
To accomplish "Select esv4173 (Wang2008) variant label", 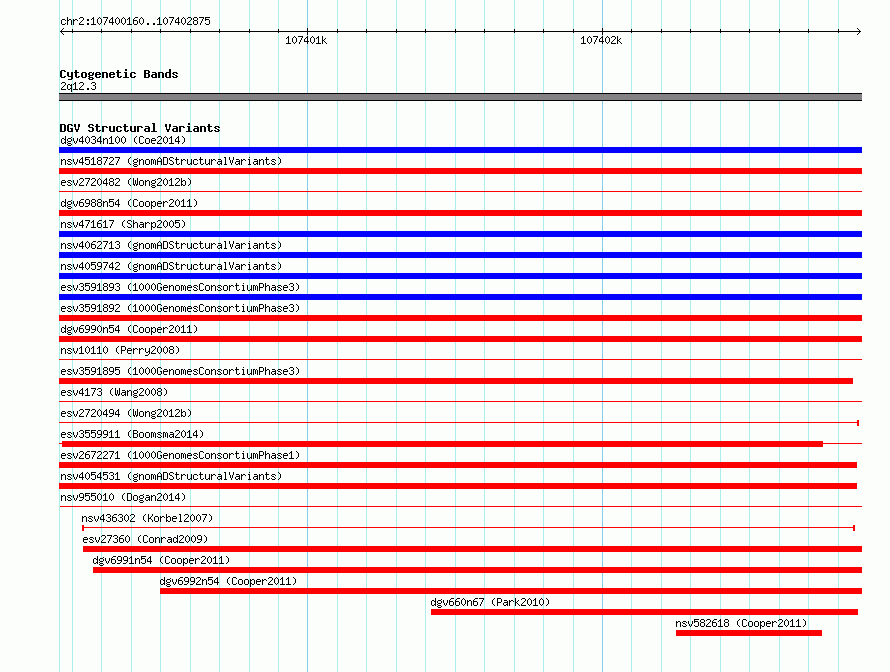I will pos(114,392).
